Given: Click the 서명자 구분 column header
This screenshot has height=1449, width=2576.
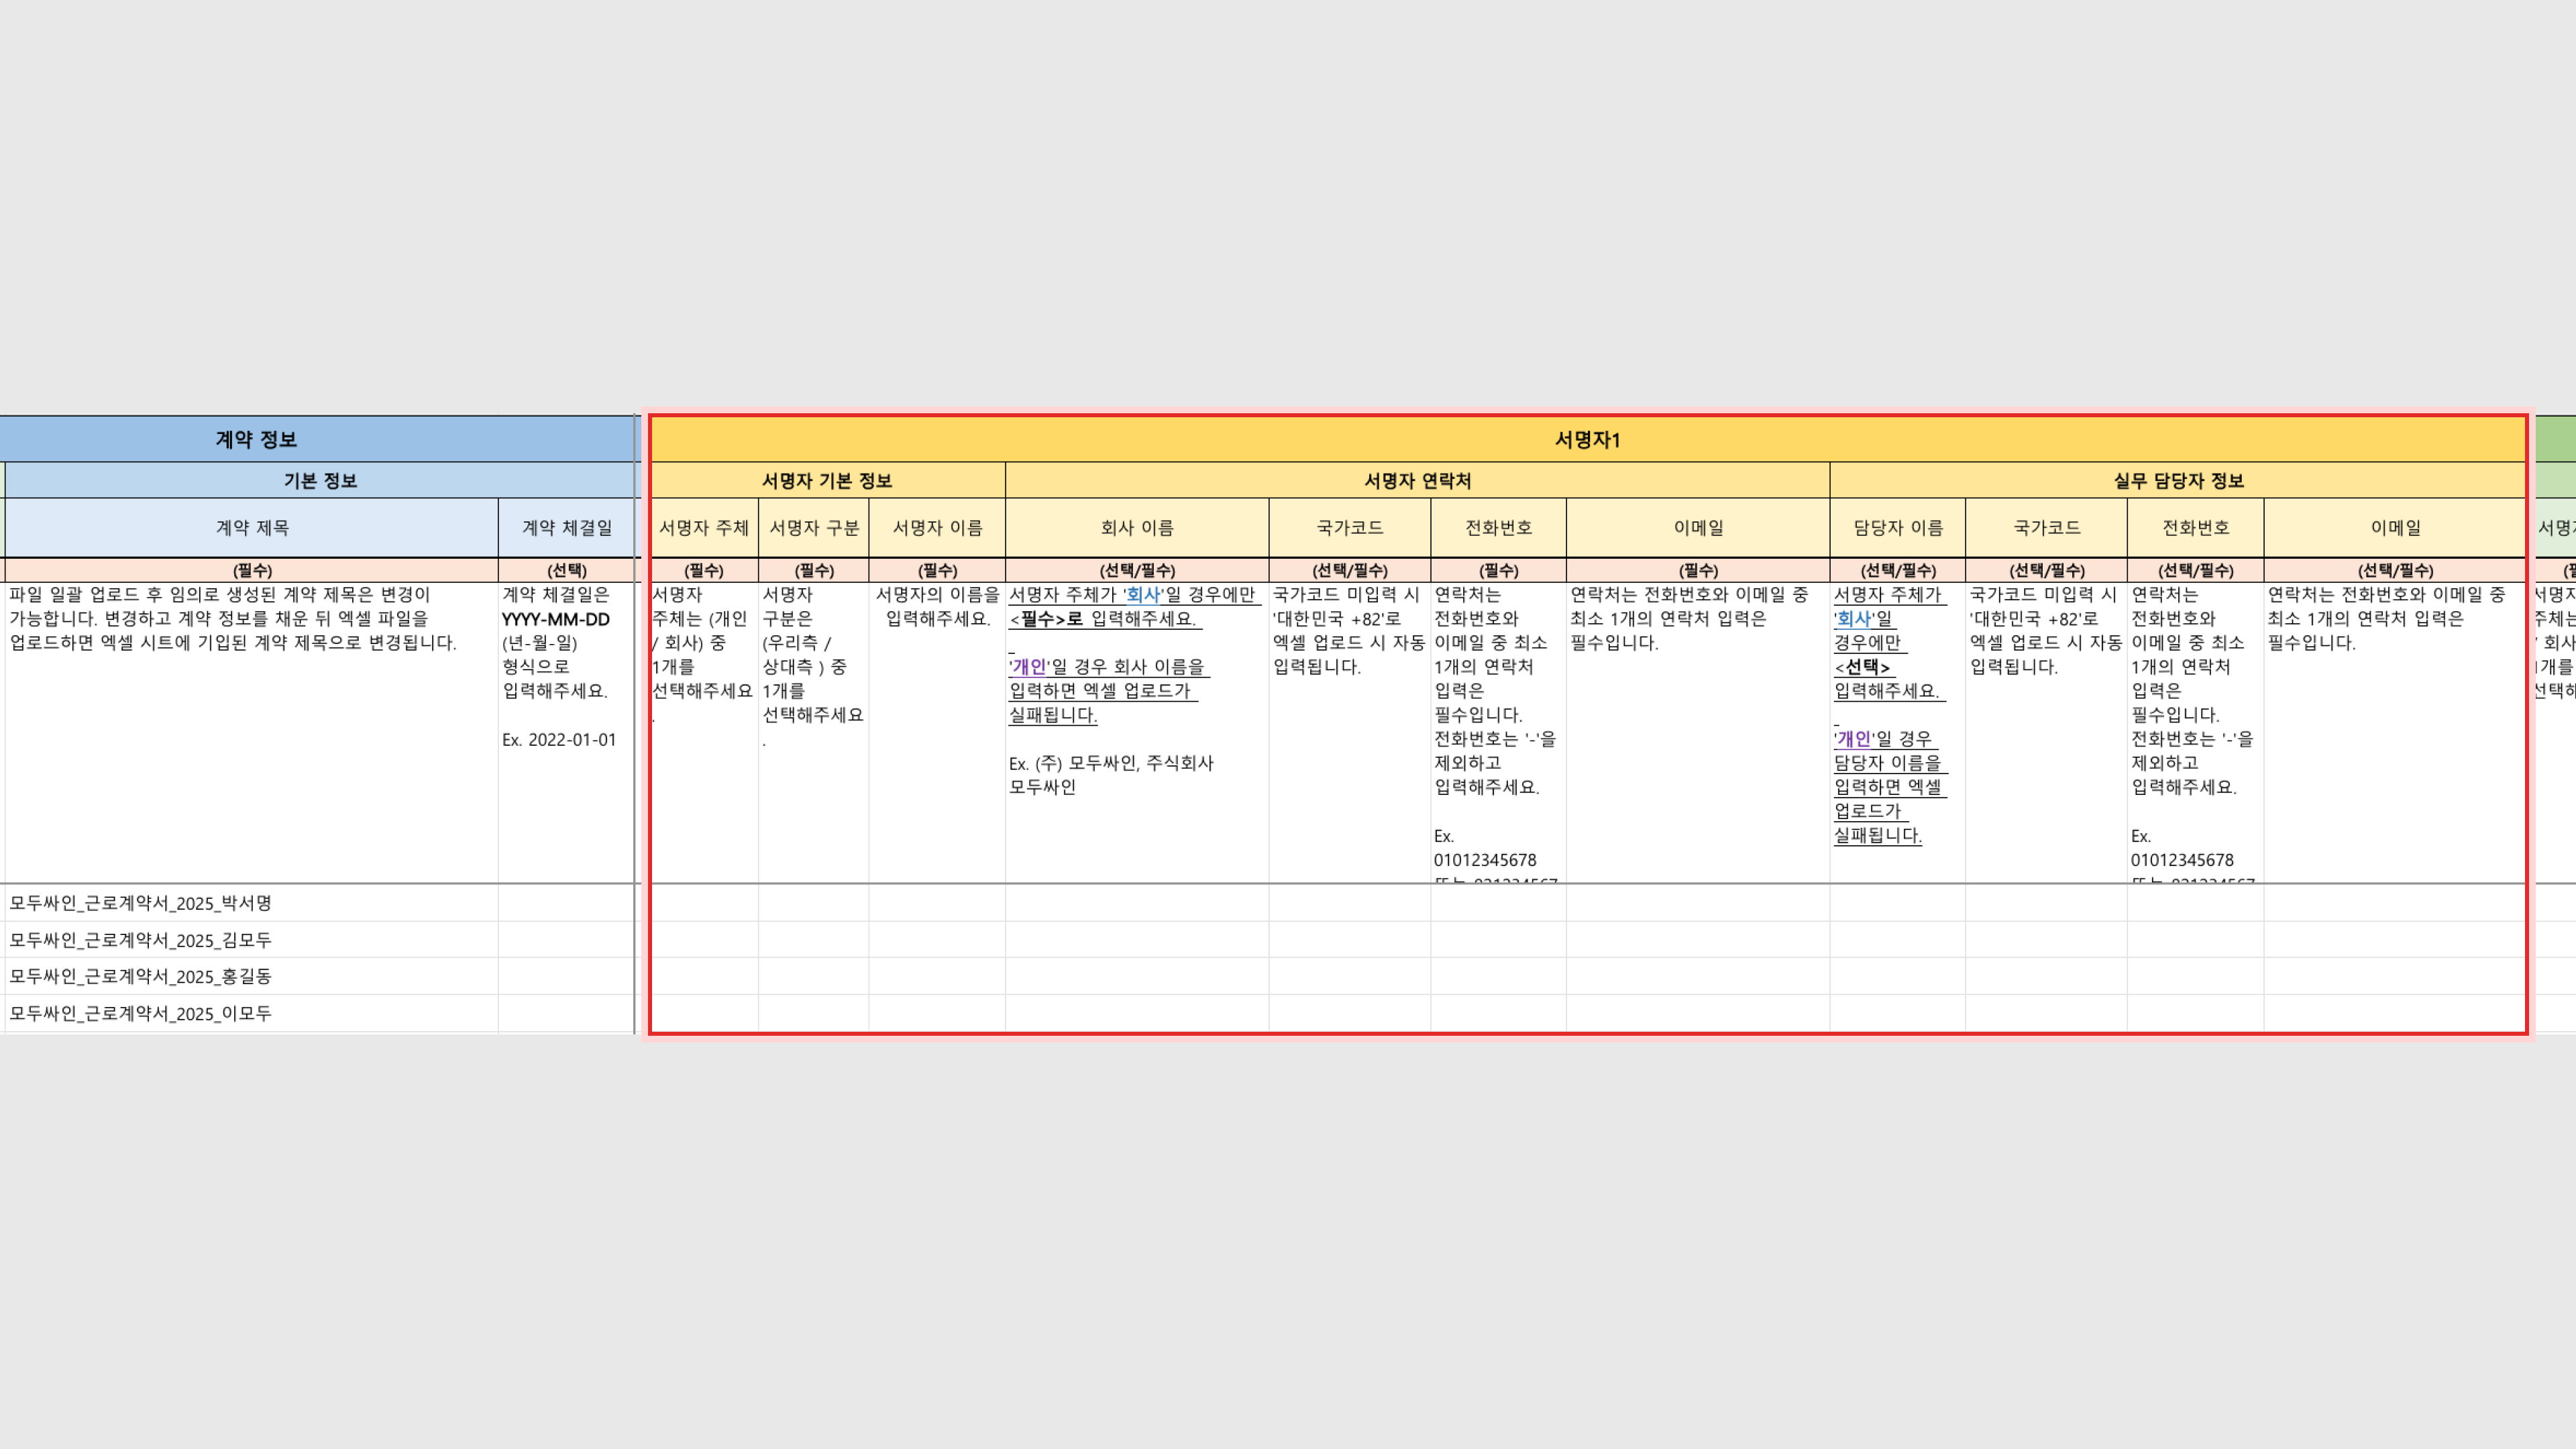Looking at the screenshot, I should [814, 528].
